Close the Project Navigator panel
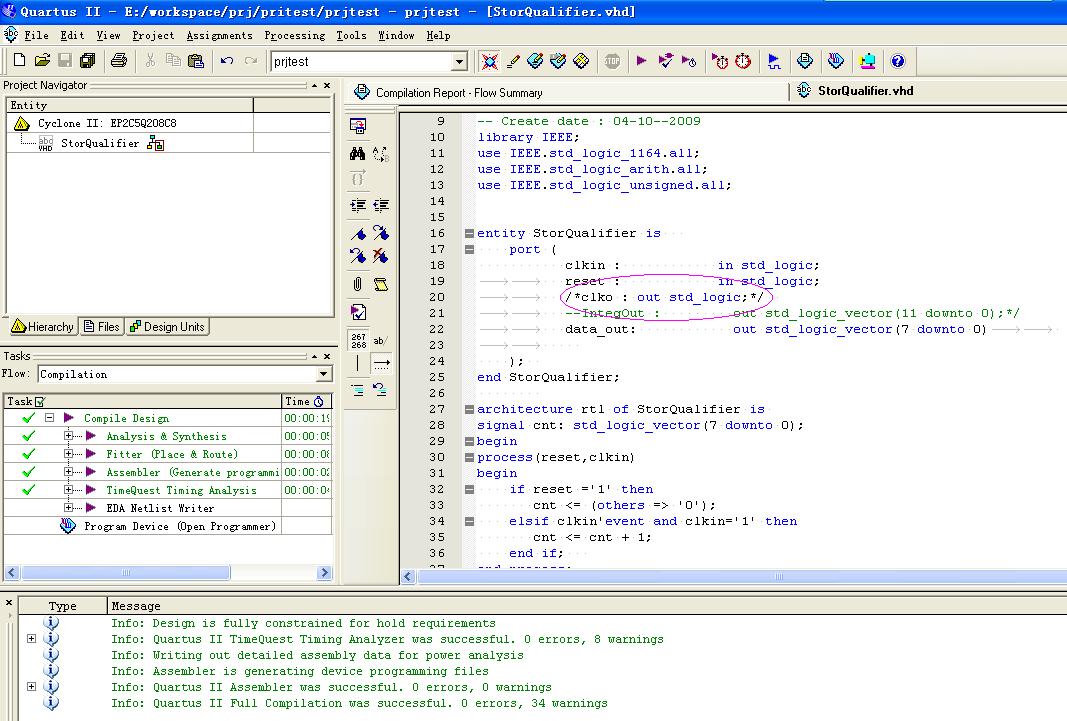 (327, 86)
